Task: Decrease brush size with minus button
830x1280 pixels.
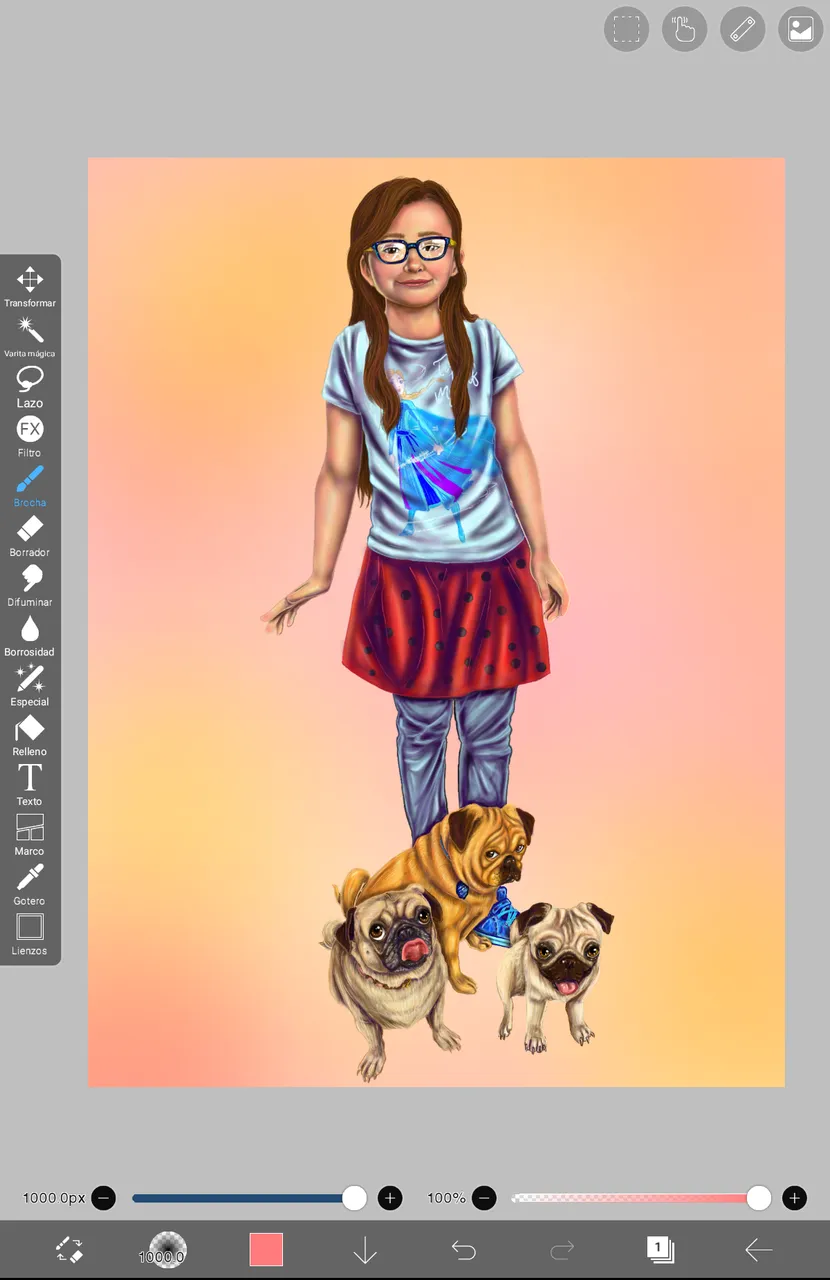Action: tap(103, 1198)
